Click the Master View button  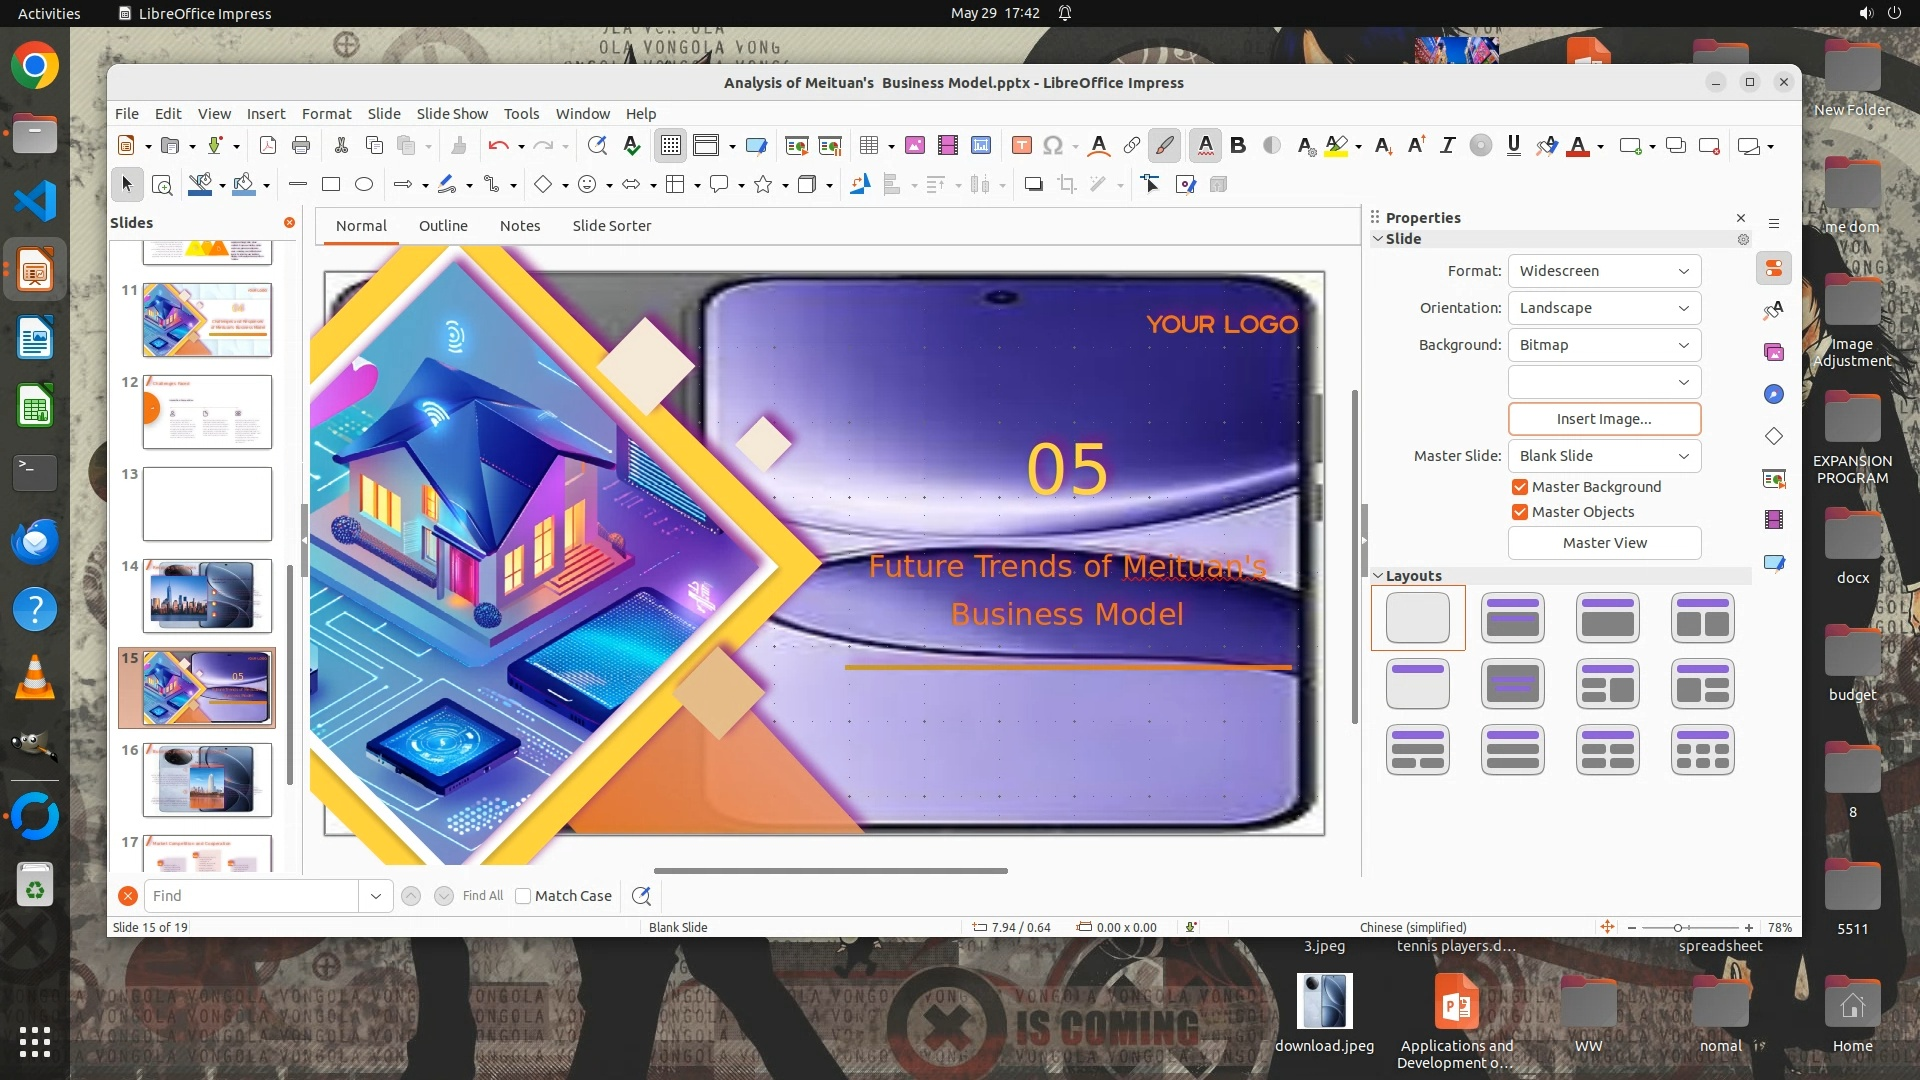pyautogui.click(x=1604, y=543)
